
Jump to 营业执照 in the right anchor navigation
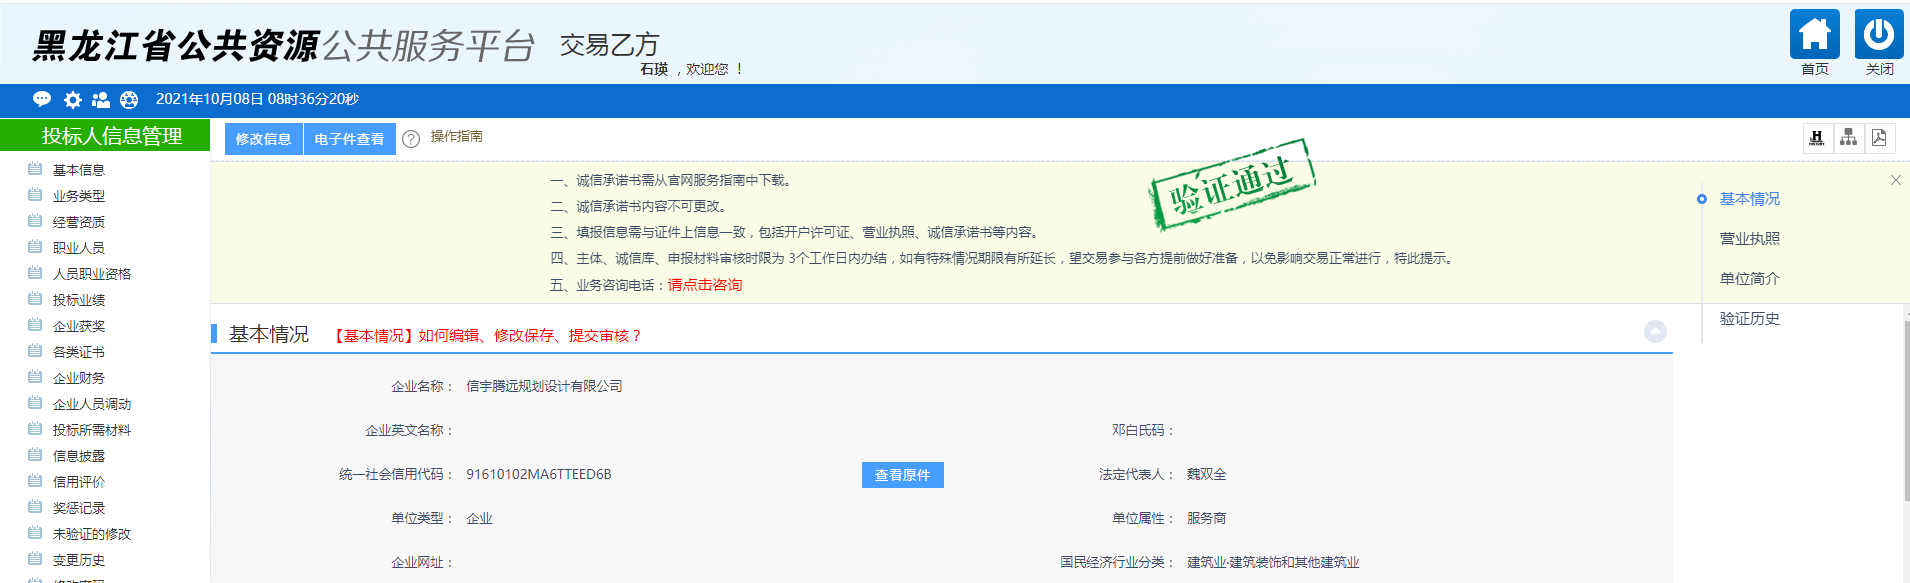coord(1749,239)
